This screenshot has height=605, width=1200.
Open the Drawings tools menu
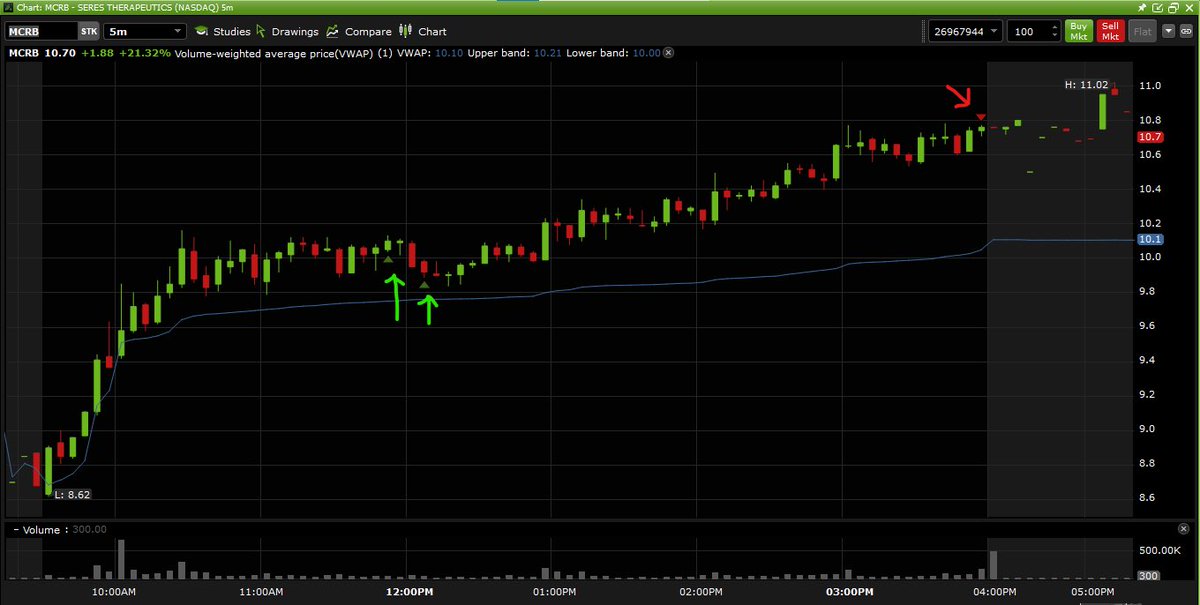[287, 31]
